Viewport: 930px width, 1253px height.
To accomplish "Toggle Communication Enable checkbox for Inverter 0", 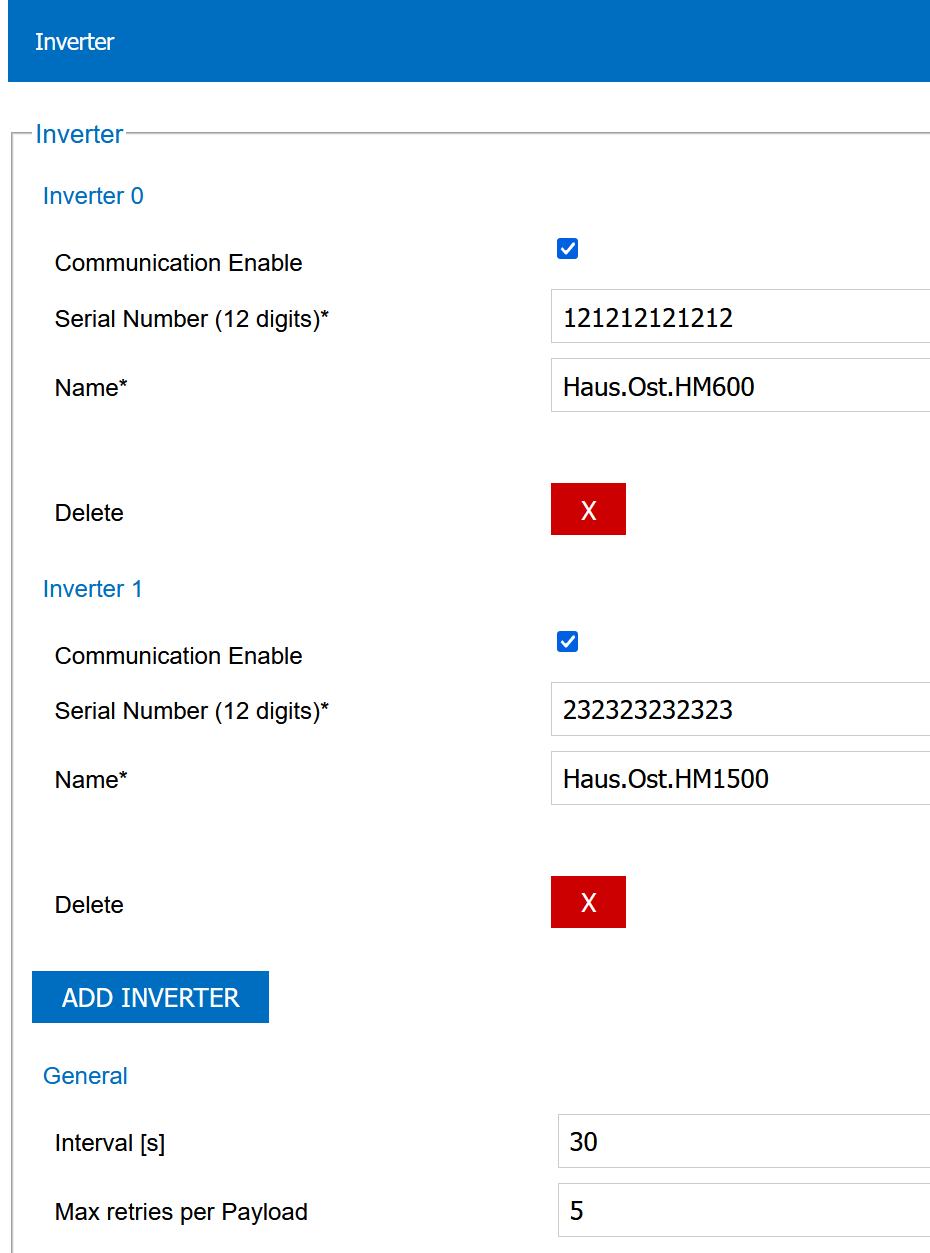I will point(567,249).
